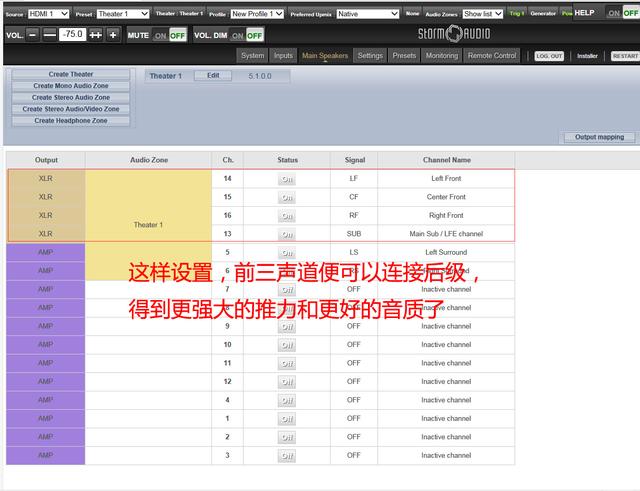Open the Preferred Upmix dropdown showing Native
640x491 pixels.
(368, 14)
